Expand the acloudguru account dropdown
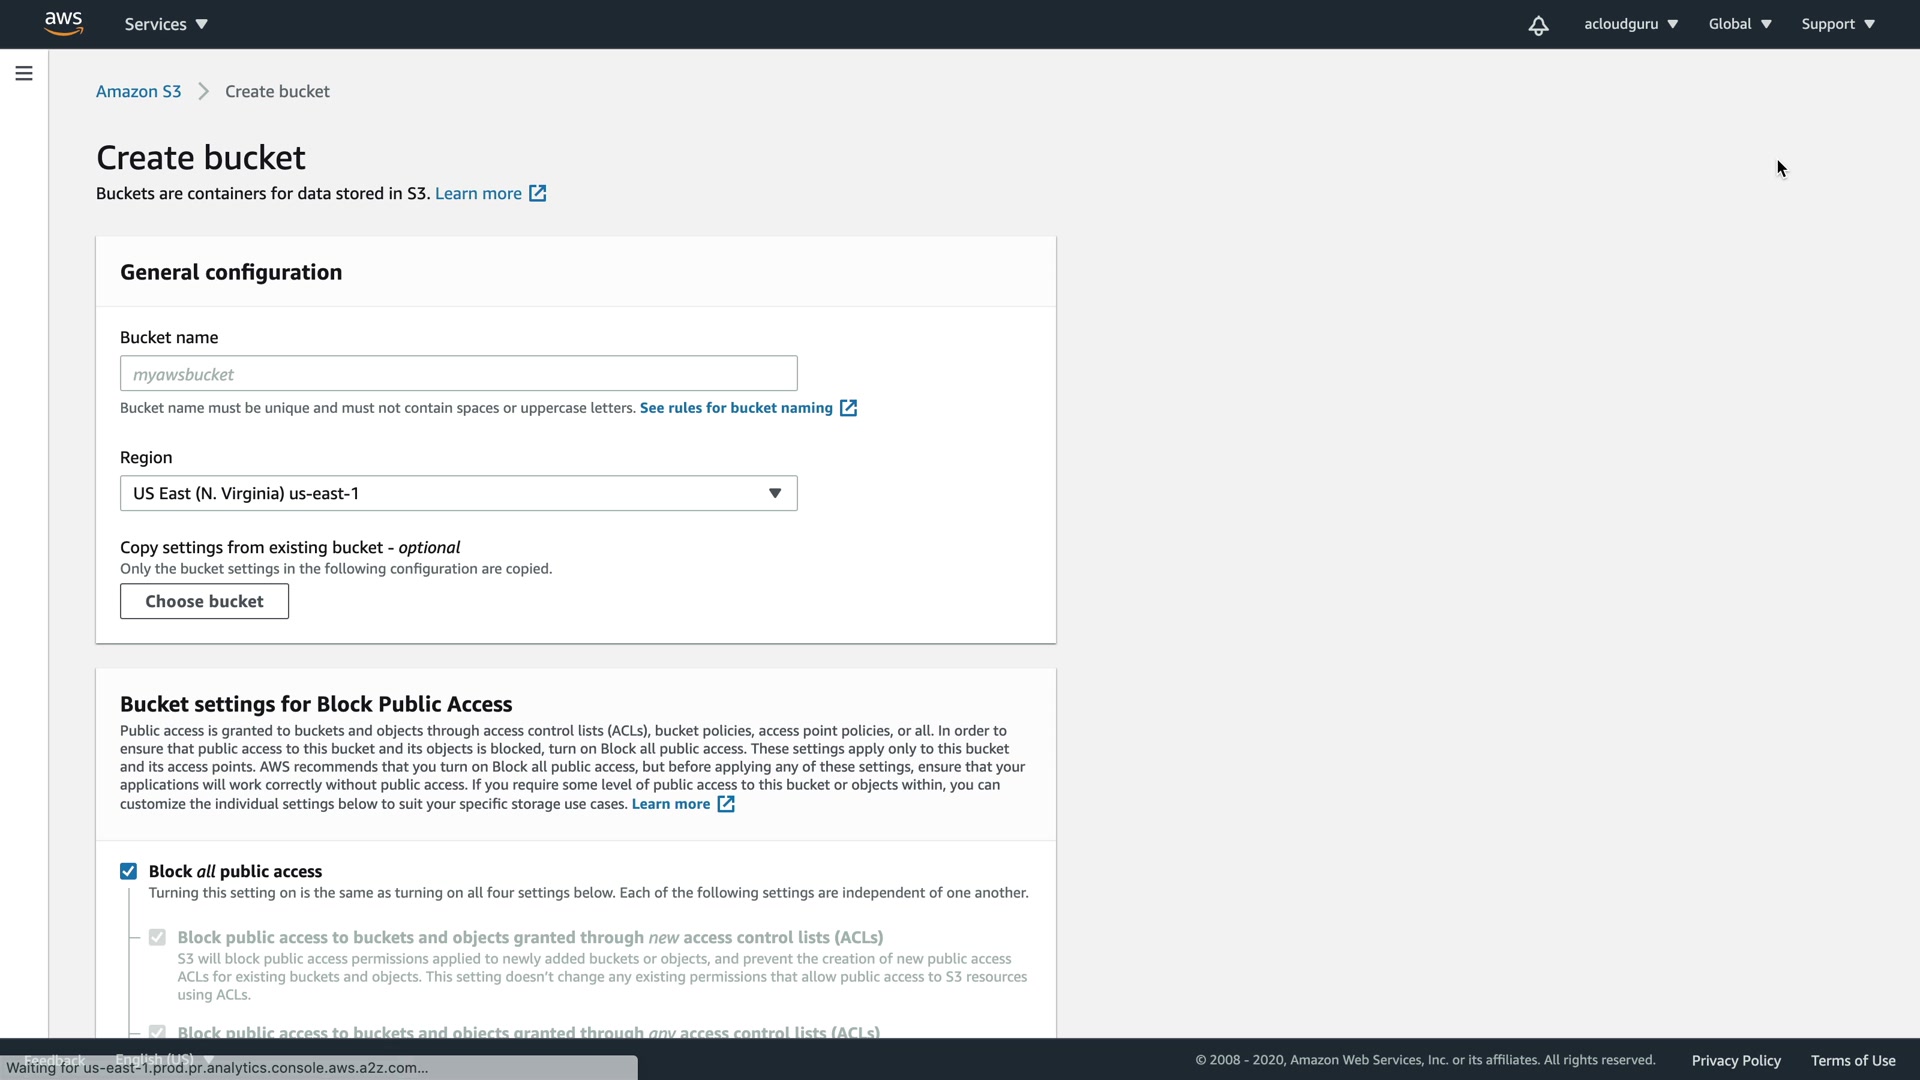Image resolution: width=1920 pixels, height=1080 pixels. [1630, 24]
